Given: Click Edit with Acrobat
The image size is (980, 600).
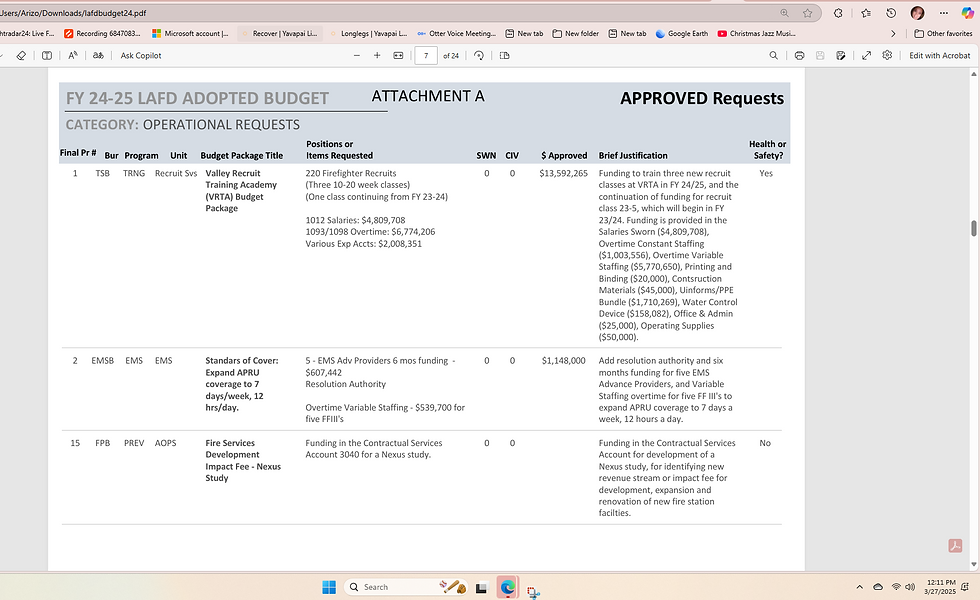Looking at the screenshot, I should tap(939, 56).
